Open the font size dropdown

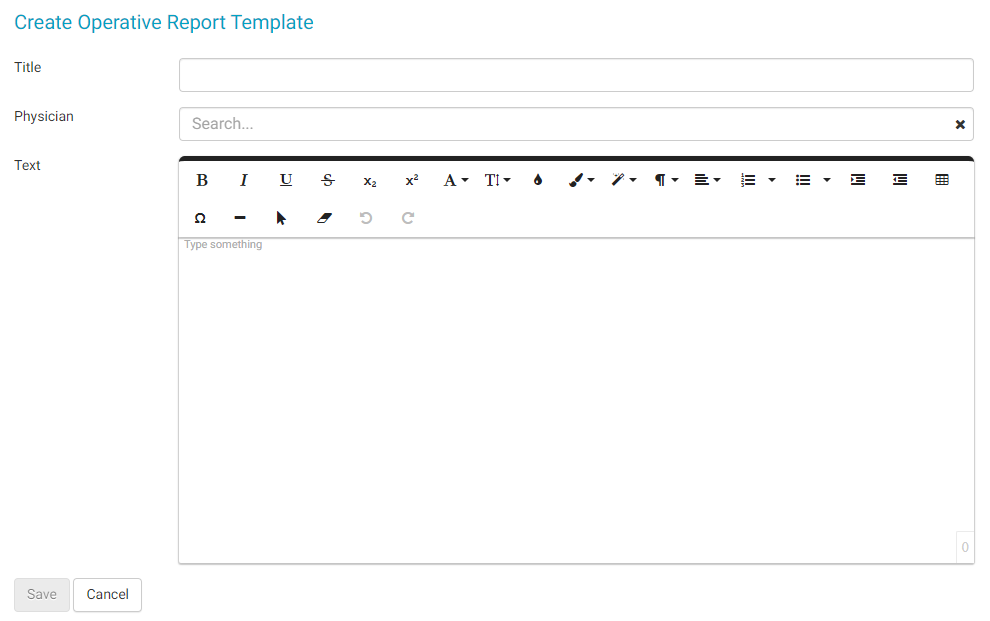click(x=497, y=180)
